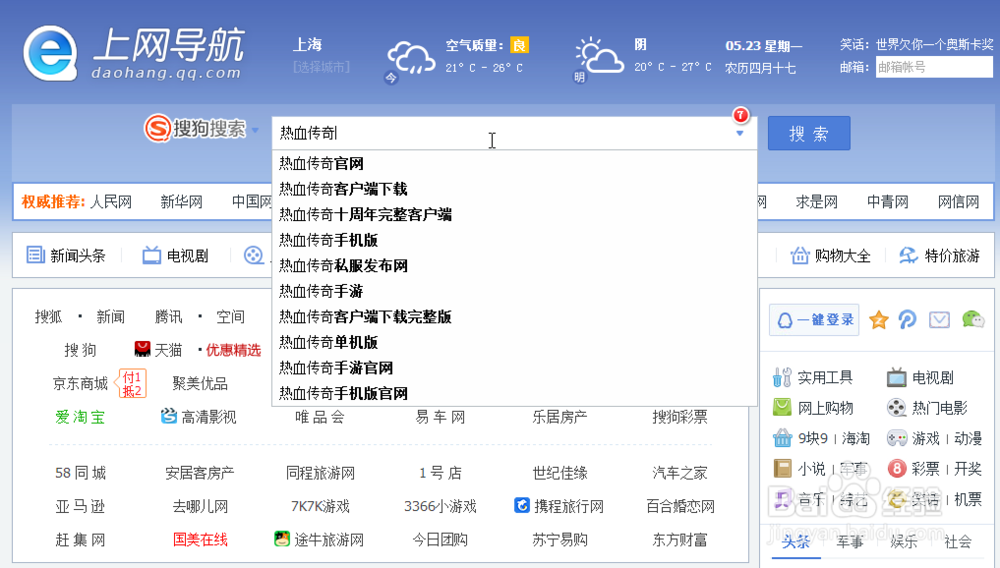
Task: Open the 国美在线 link
Action: click(x=200, y=540)
